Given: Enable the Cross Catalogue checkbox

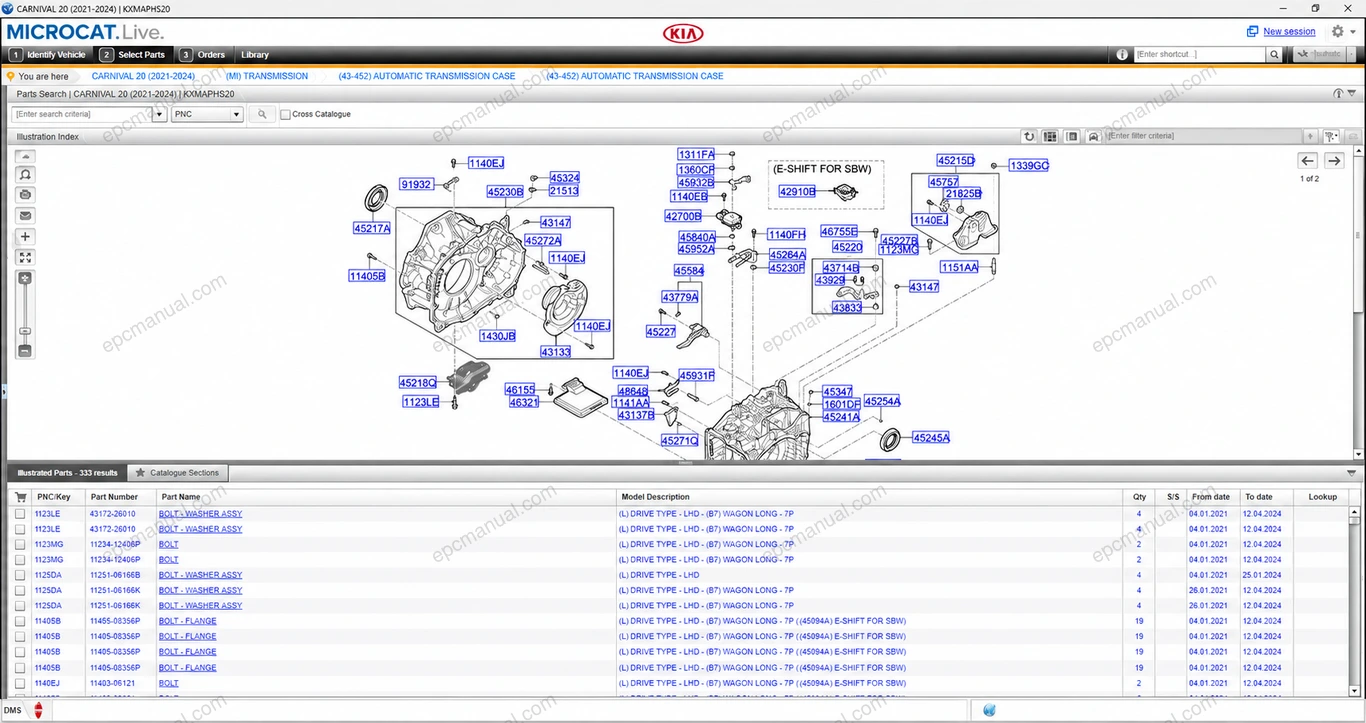Looking at the screenshot, I should pyautogui.click(x=286, y=115).
